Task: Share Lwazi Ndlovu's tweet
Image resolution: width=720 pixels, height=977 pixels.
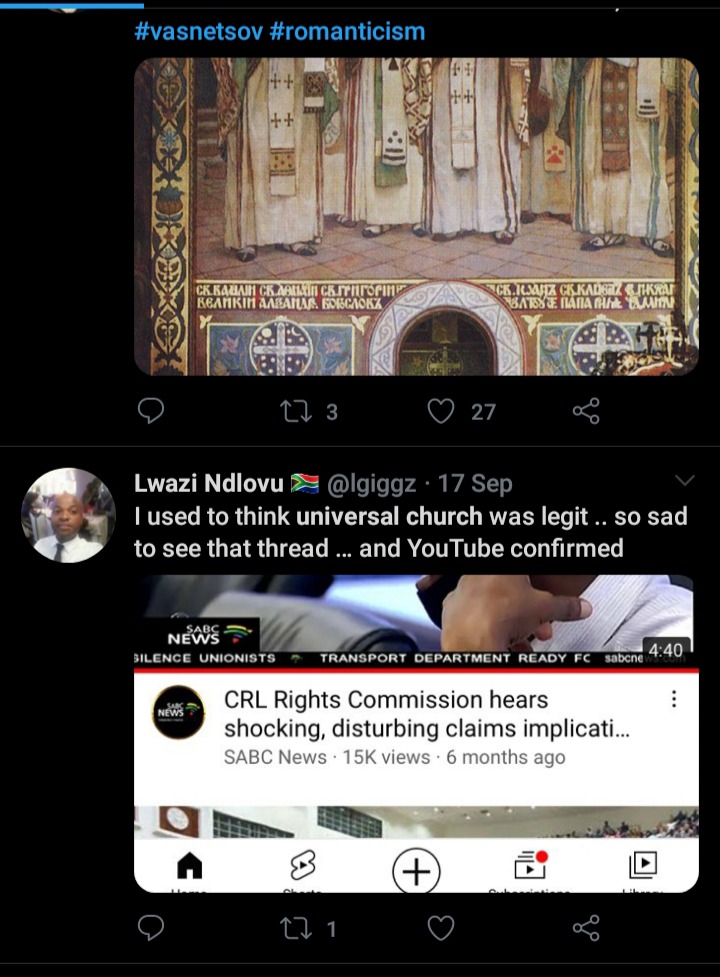Action: 586,928
